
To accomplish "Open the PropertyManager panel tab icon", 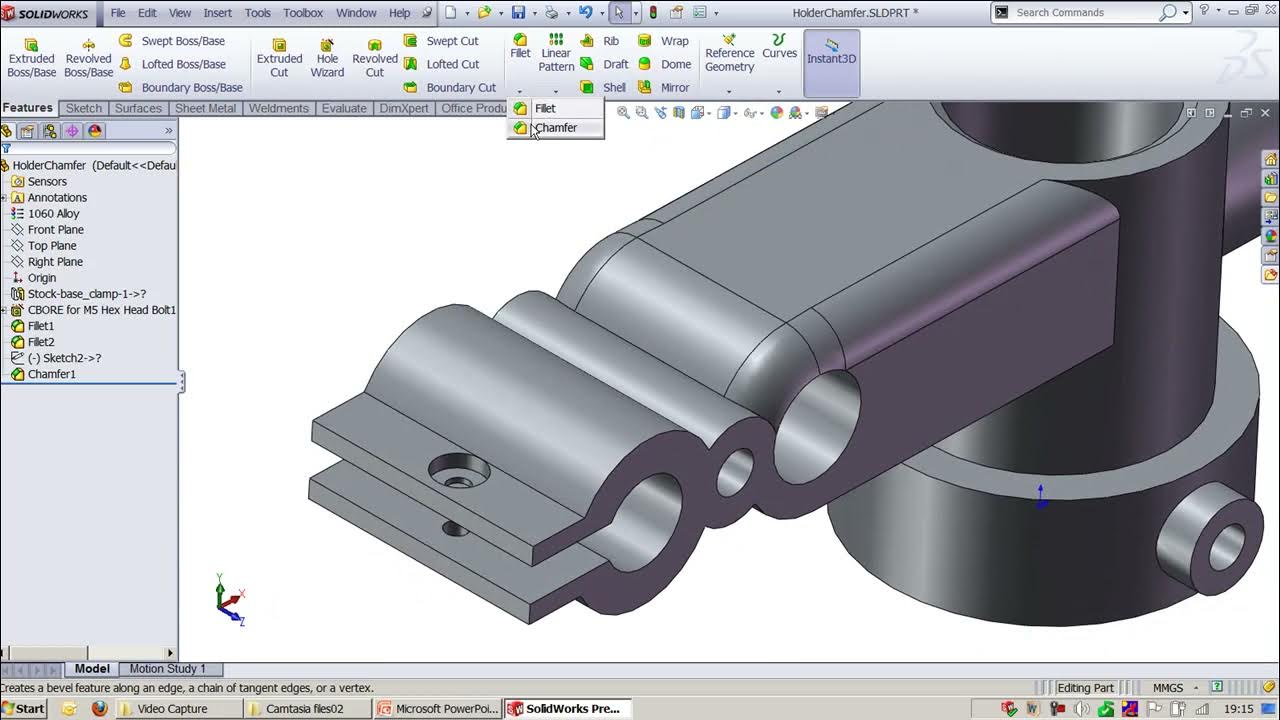I will click(27, 131).
